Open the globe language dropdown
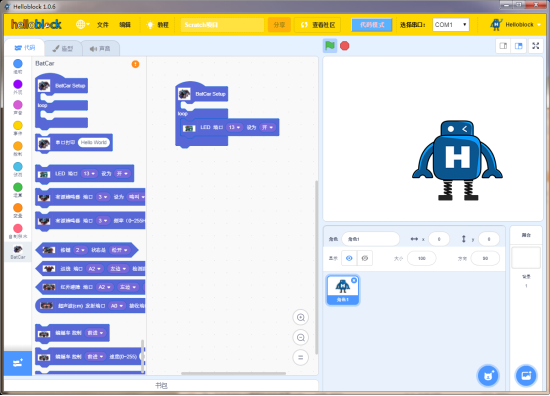550x396 pixels. tap(82, 25)
